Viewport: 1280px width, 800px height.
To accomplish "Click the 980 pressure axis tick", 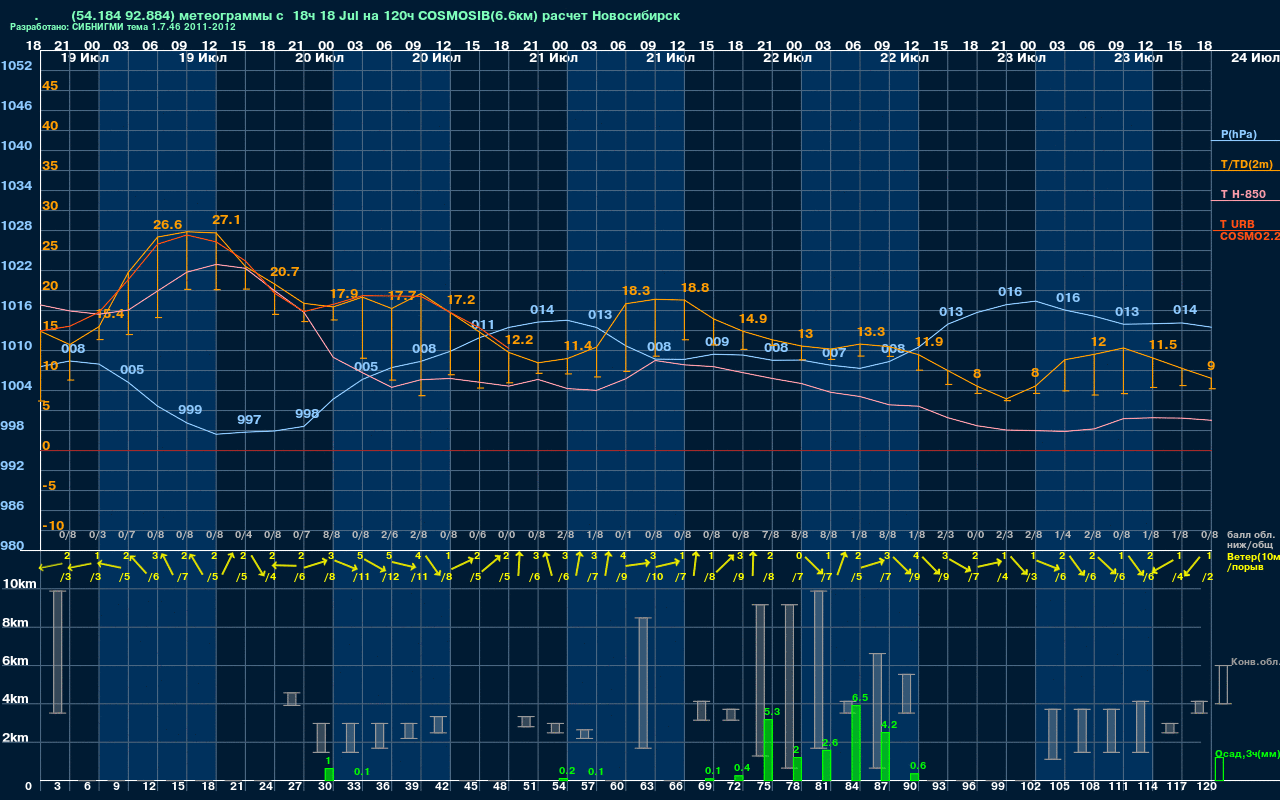I will click(x=12, y=546).
